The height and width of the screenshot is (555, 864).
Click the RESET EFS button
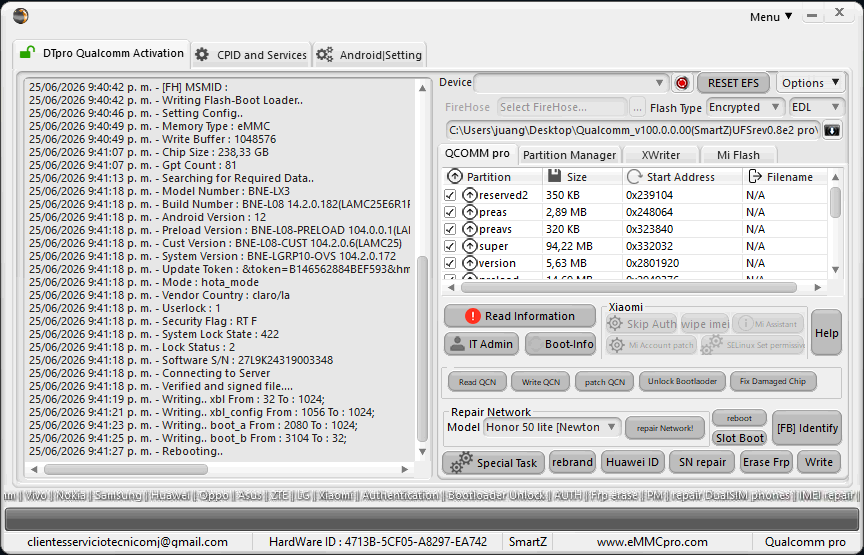click(x=733, y=83)
